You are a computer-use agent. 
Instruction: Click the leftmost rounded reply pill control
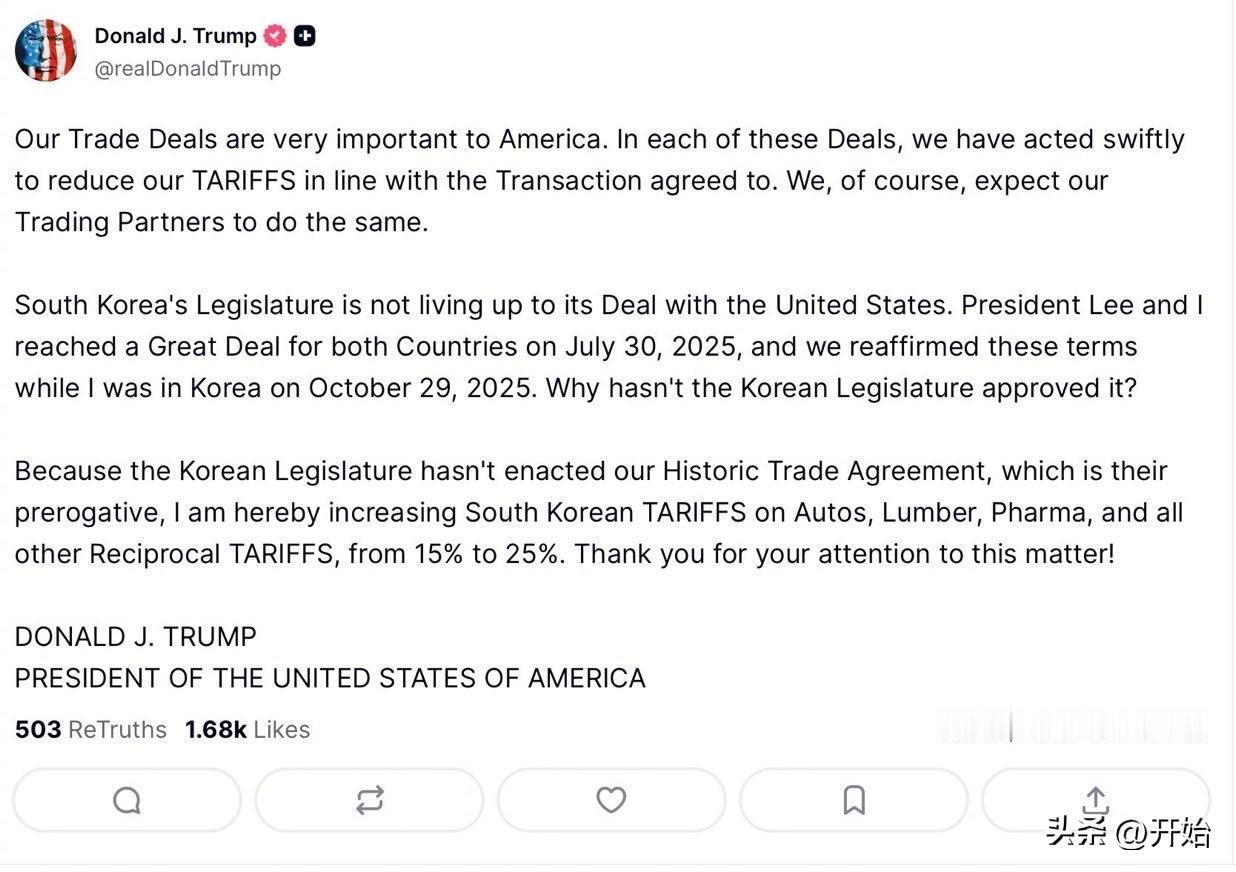coord(126,800)
